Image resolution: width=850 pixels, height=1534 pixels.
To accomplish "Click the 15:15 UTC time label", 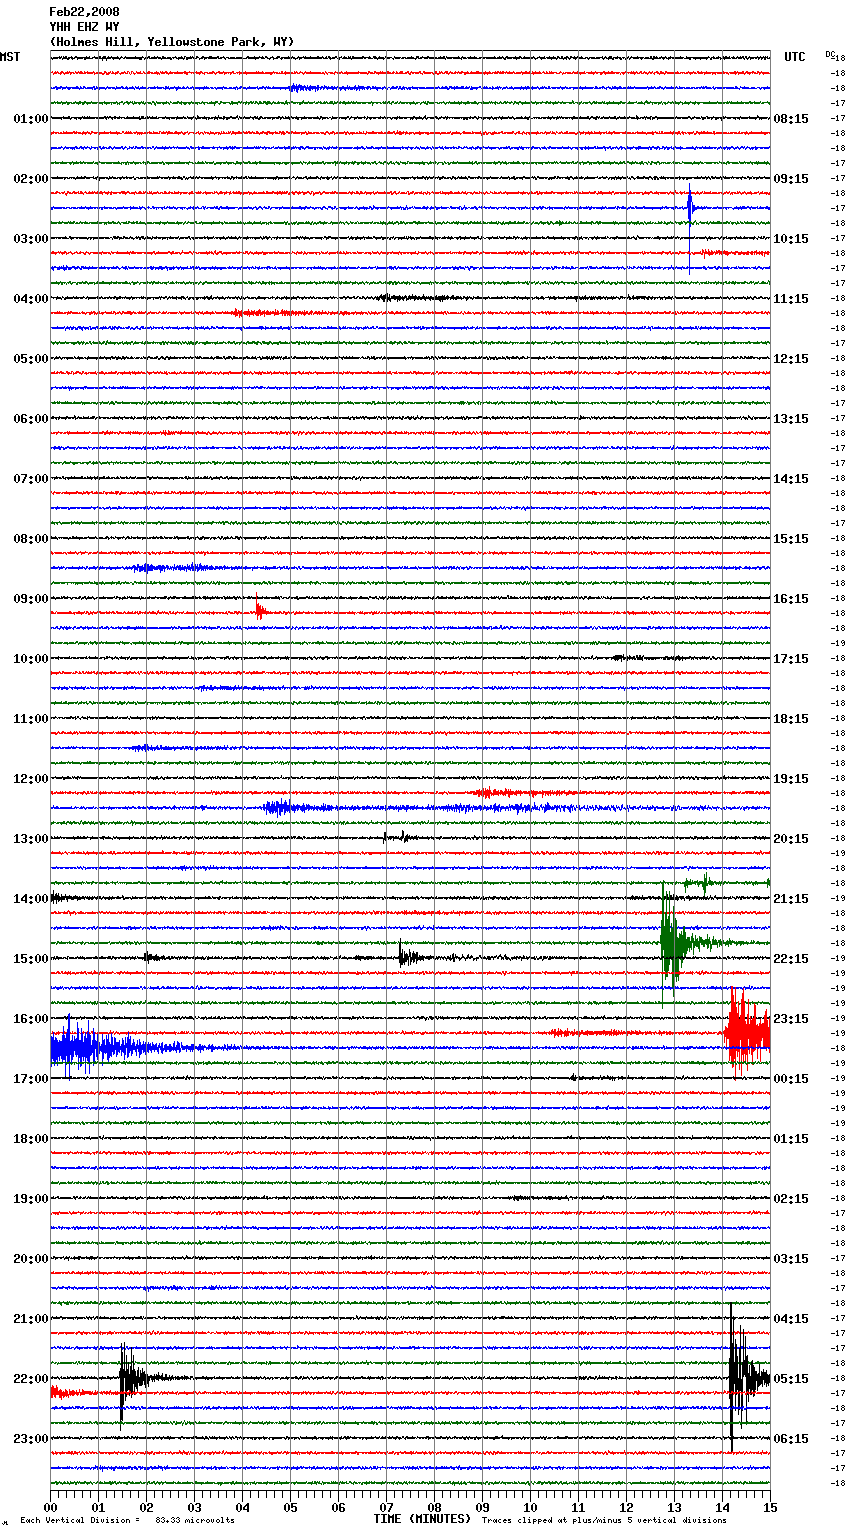I will pos(791,539).
